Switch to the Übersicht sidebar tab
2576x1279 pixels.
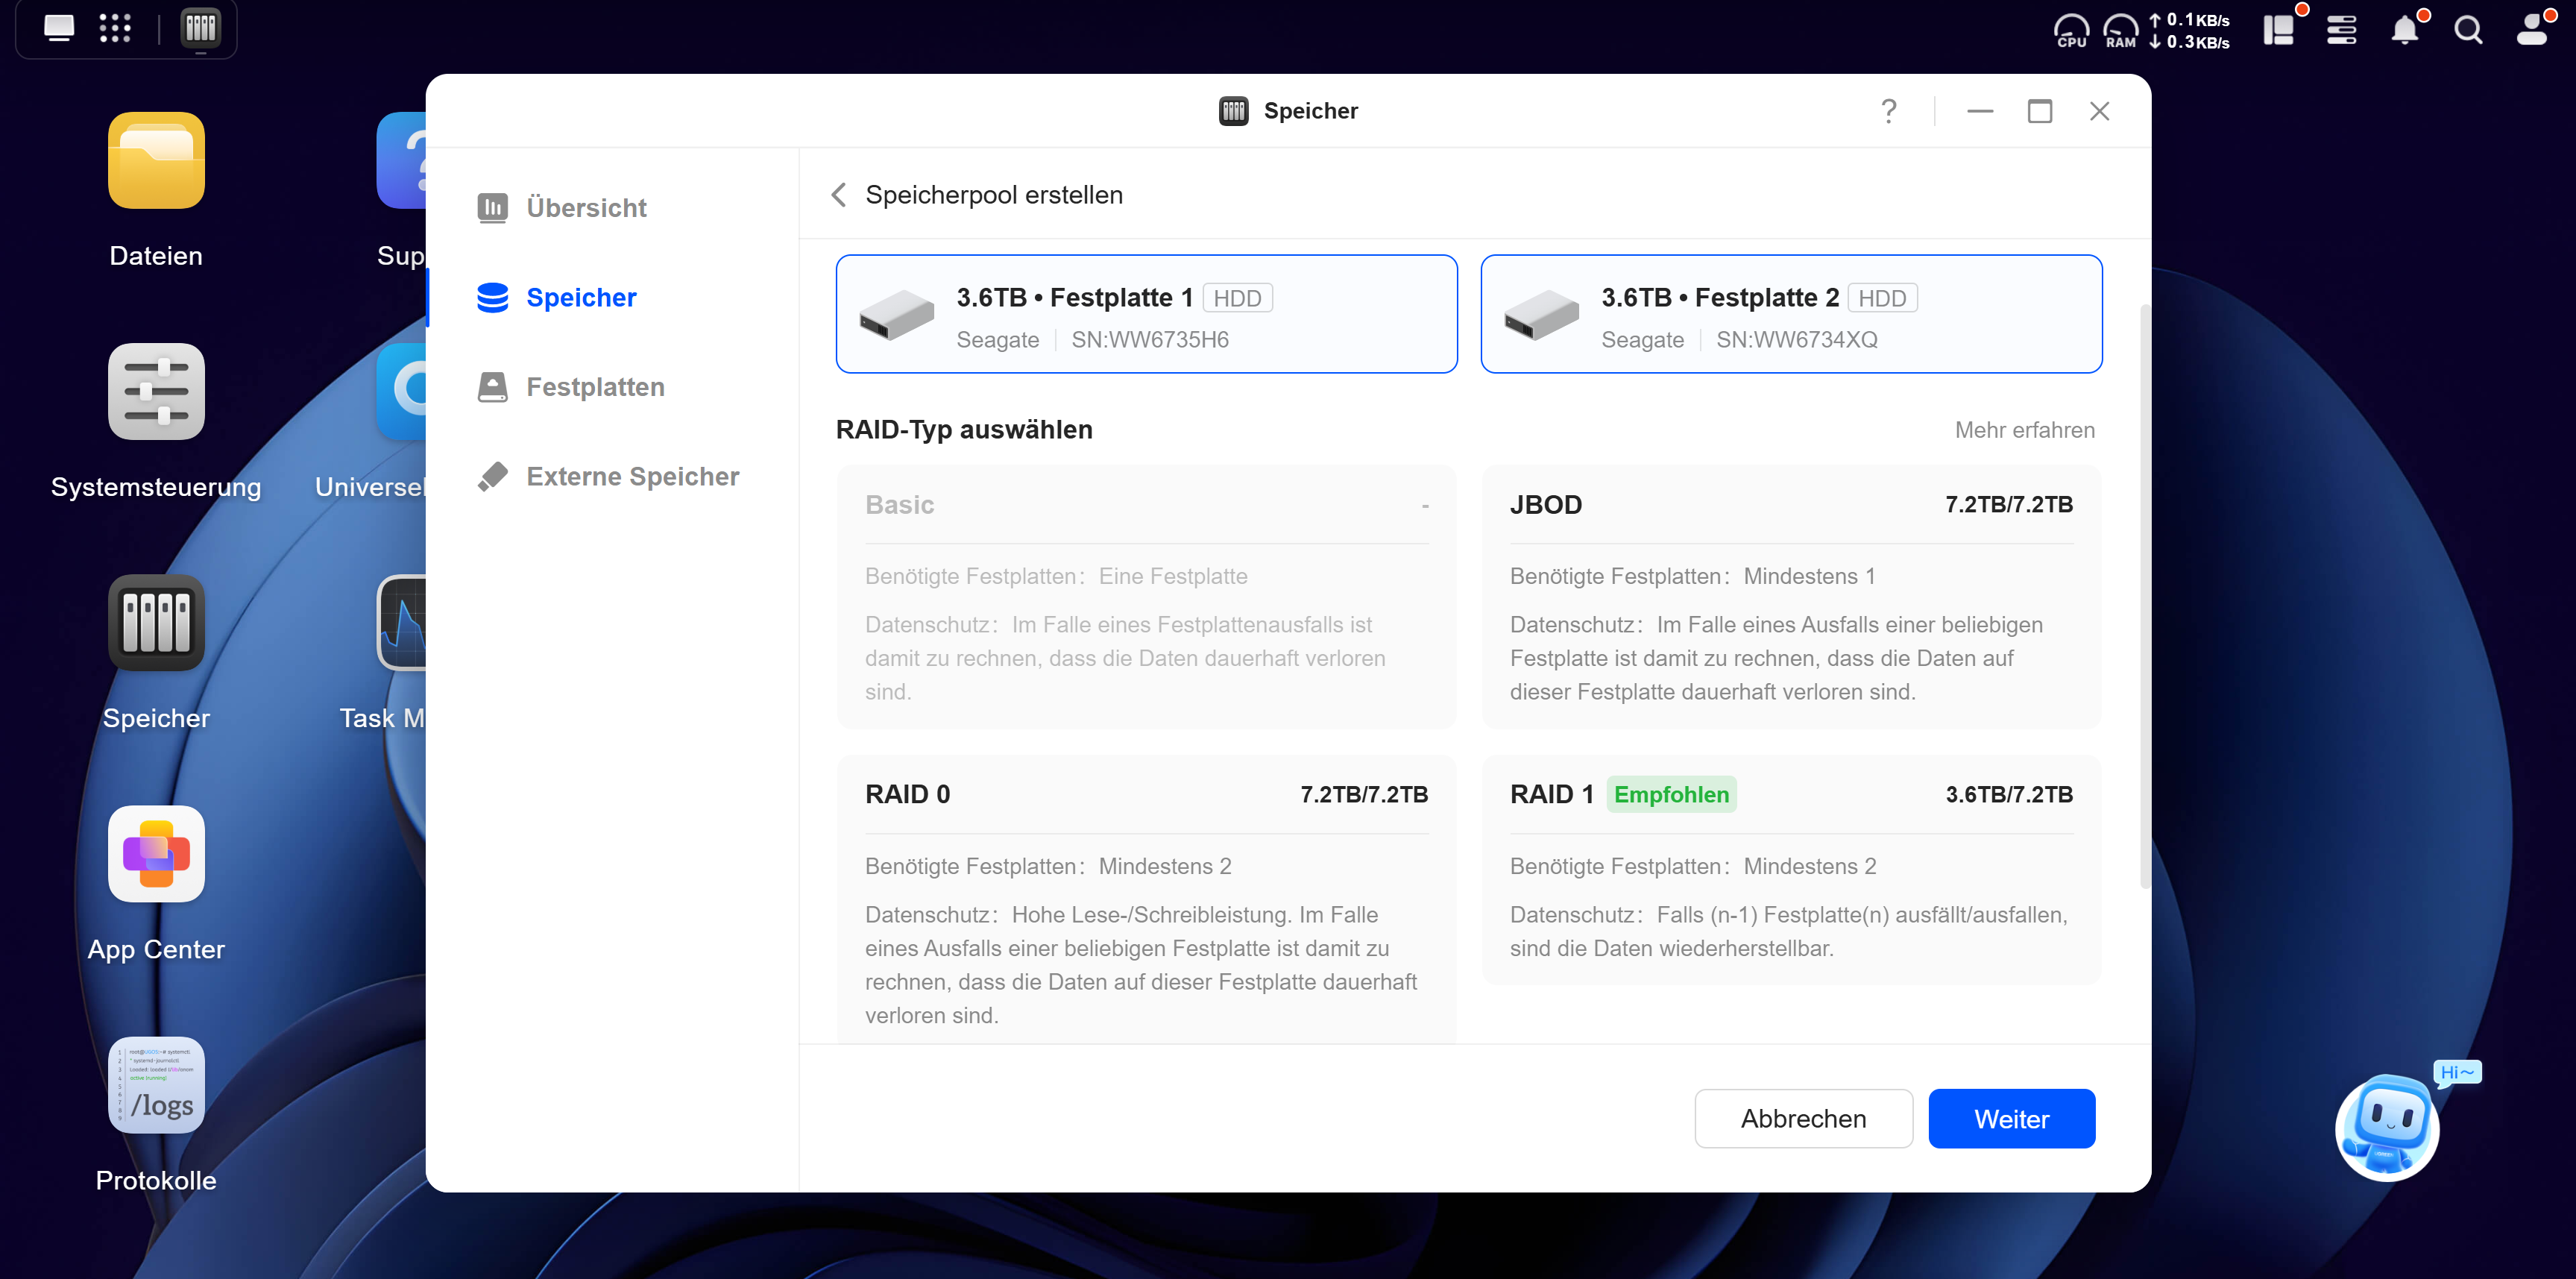[x=586, y=208]
